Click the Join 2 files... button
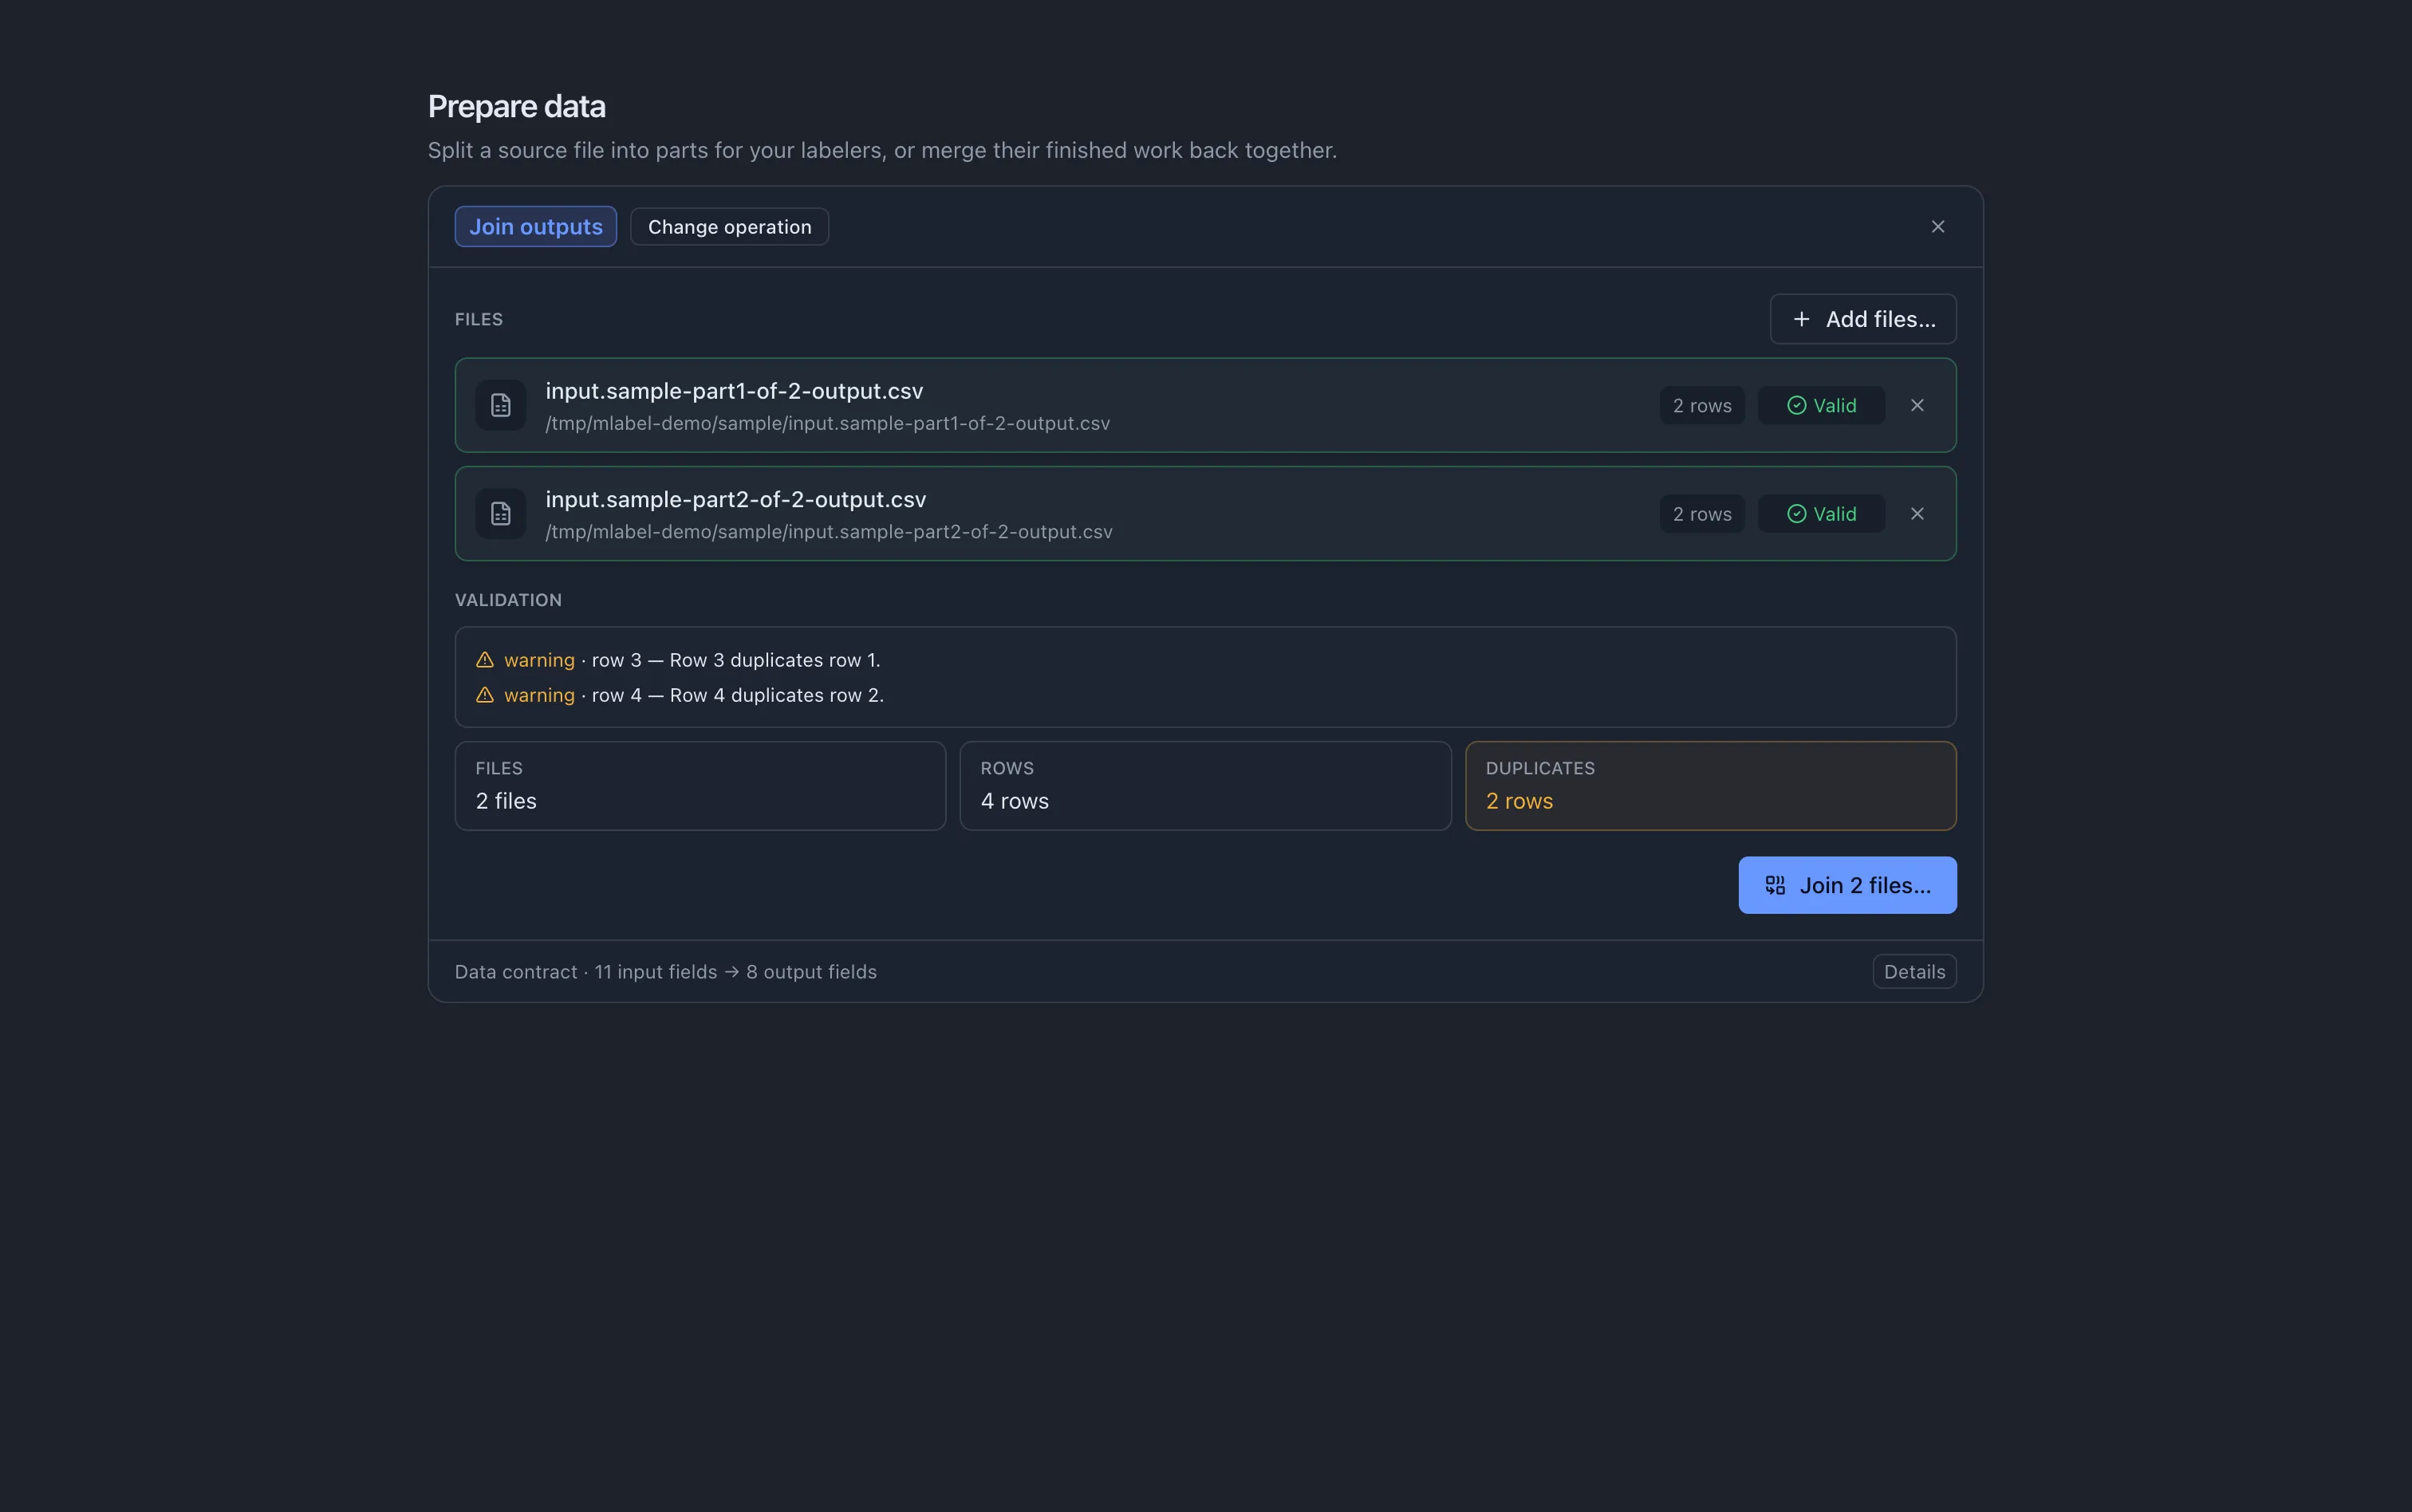 (x=1847, y=885)
